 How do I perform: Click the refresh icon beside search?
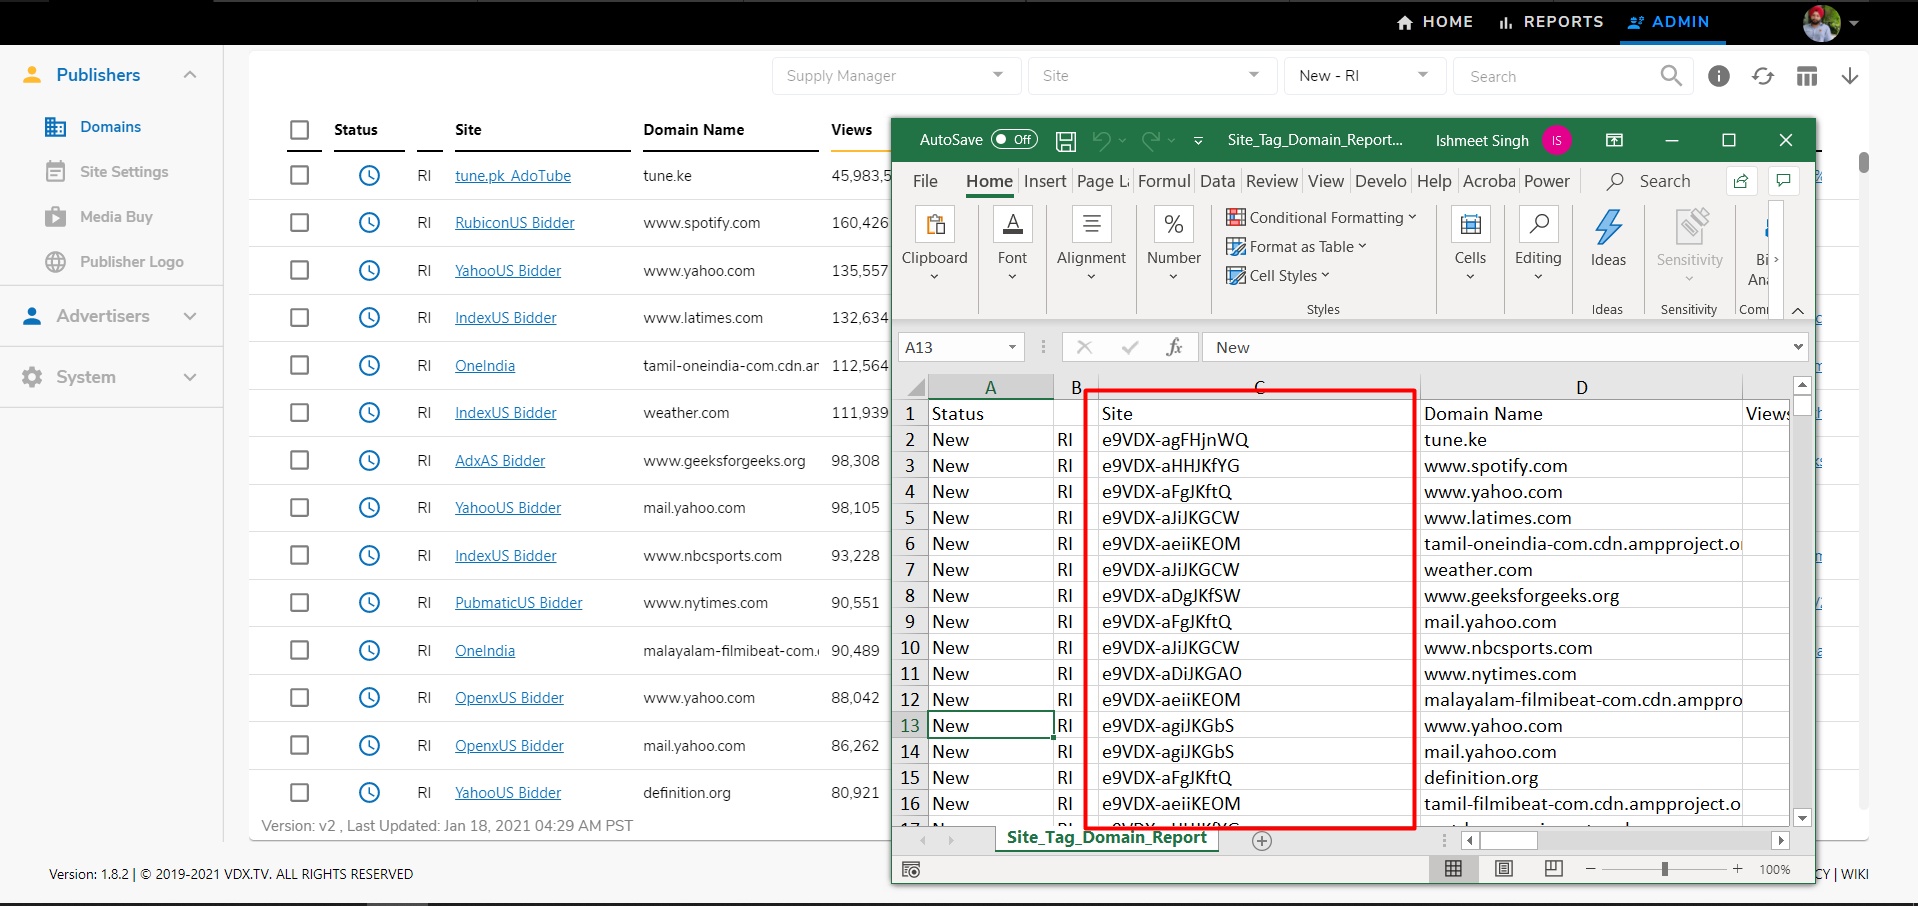click(1762, 76)
